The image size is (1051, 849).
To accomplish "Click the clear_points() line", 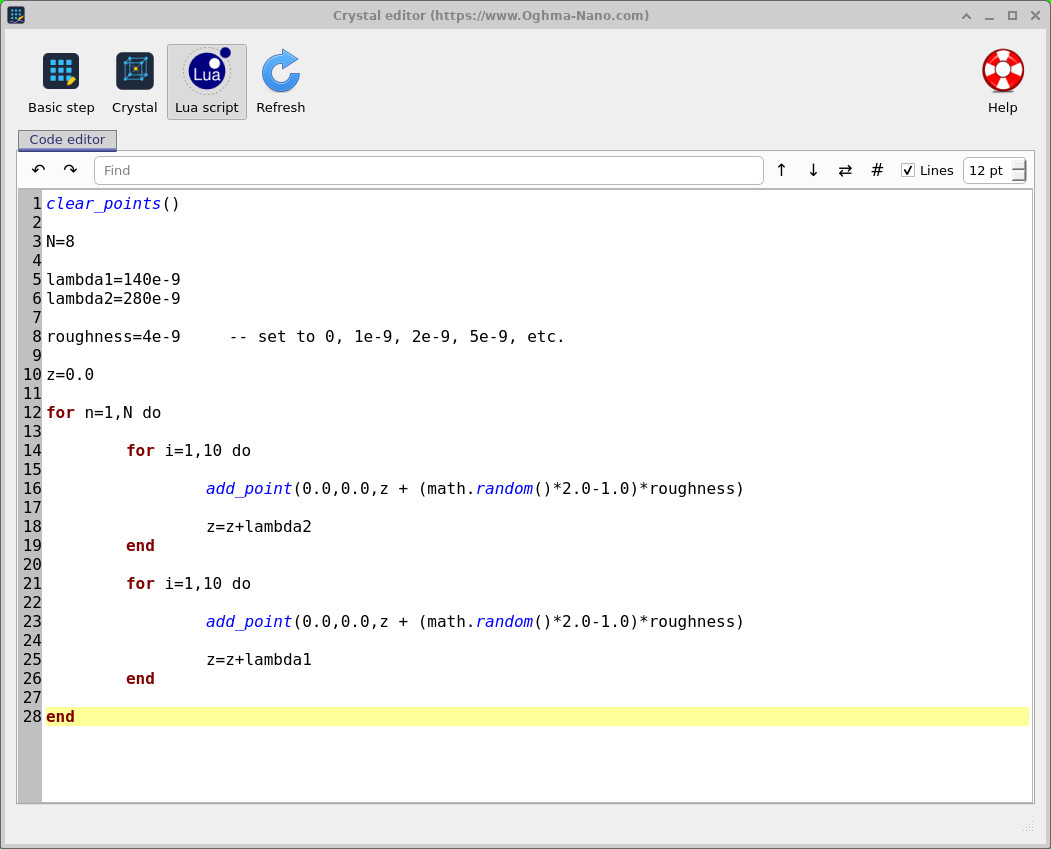I will [x=113, y=203].
